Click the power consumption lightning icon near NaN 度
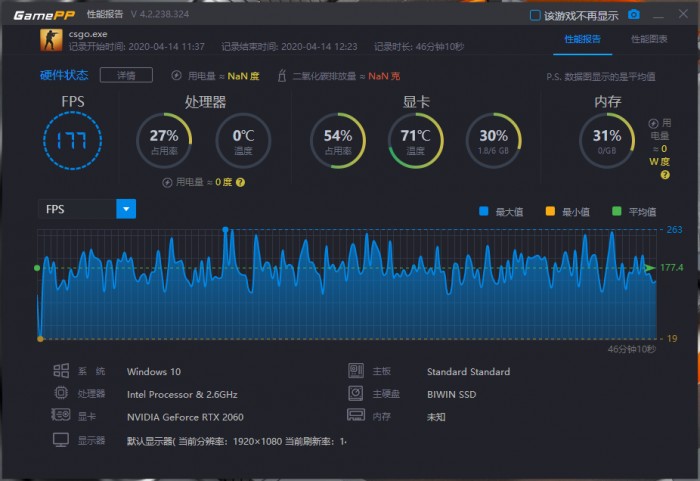The width and height of the screenshot is (700, 481). [176, 75]
